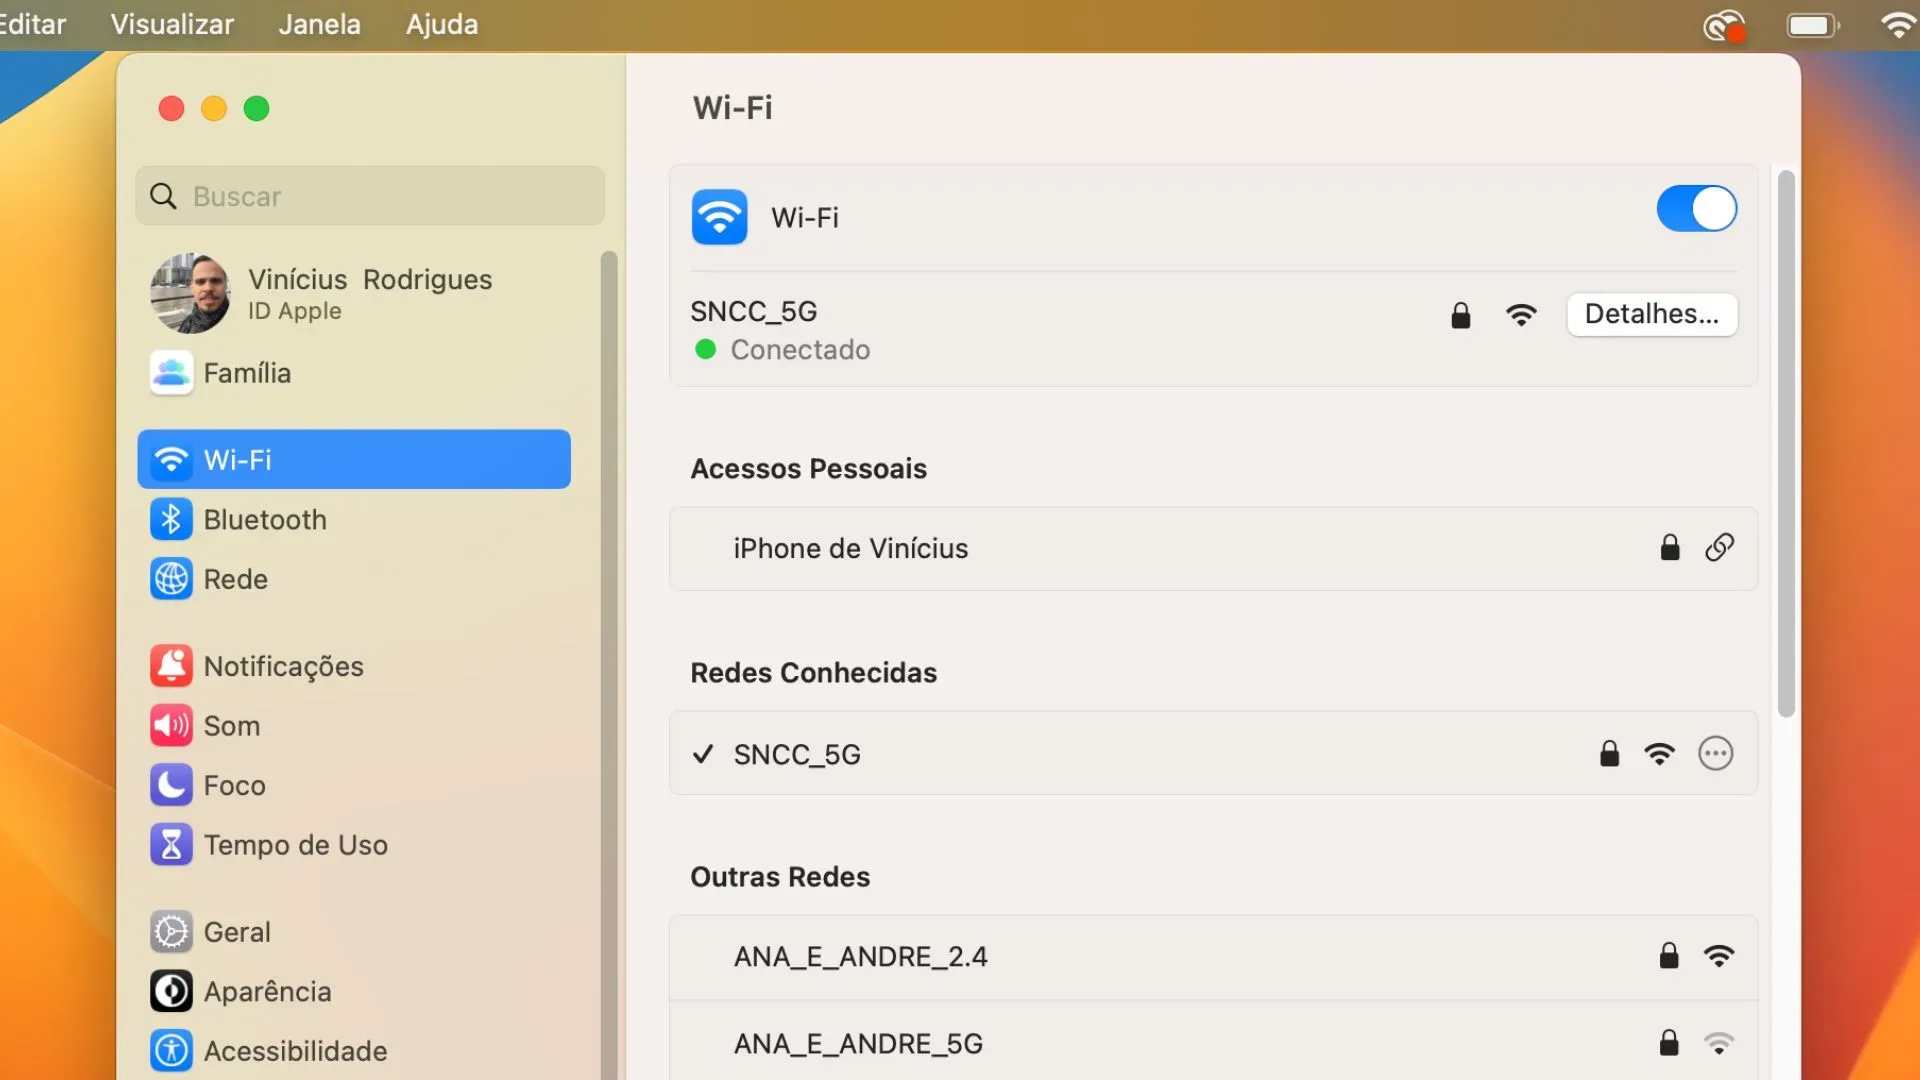Viewport: 1920px width, 1080px height.
Task: Open the Ajuda menu
Action: [440, 24]
